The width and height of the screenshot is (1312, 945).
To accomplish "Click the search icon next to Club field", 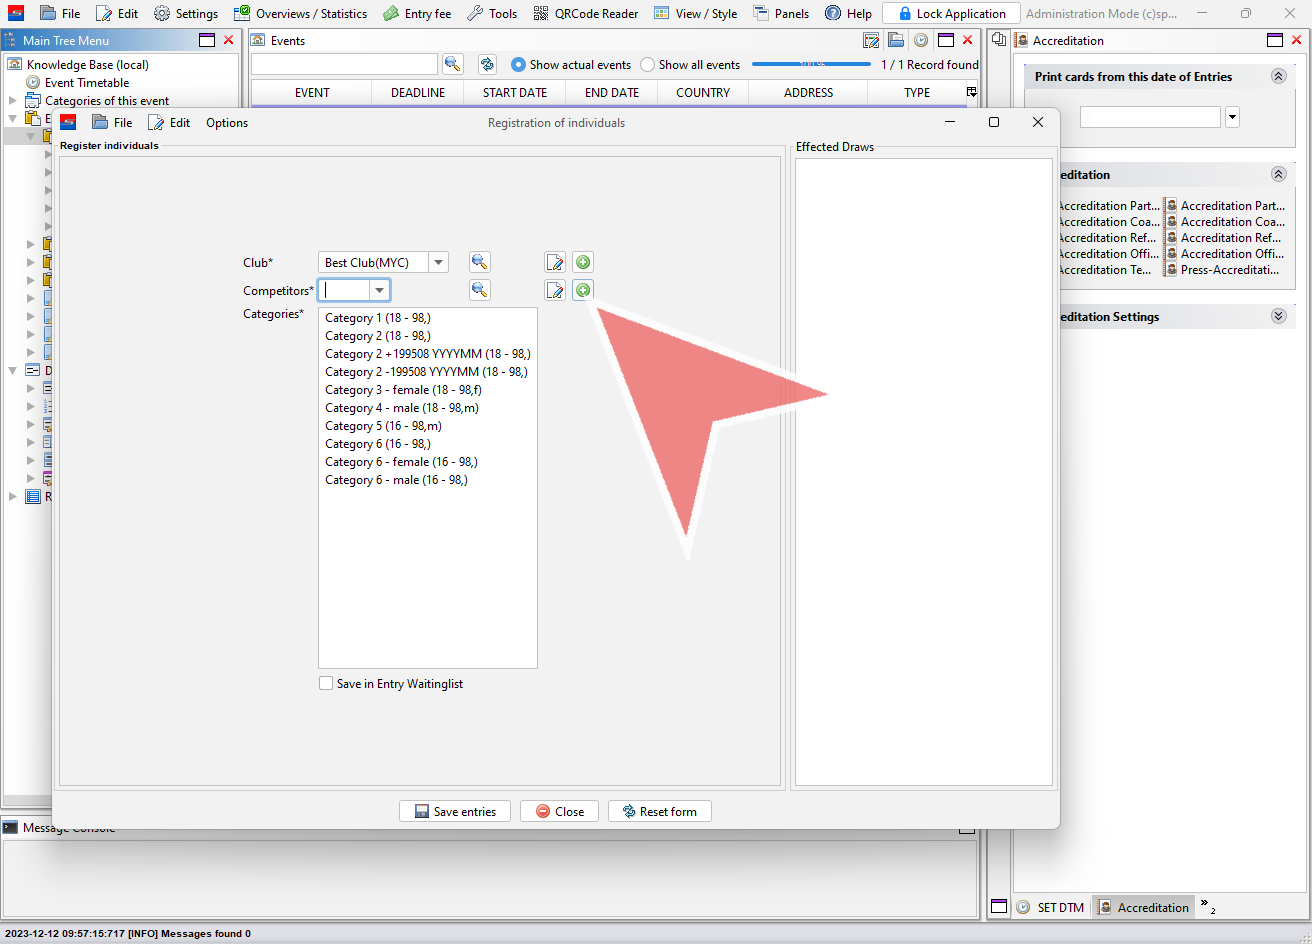I will [x=480, y=262].
